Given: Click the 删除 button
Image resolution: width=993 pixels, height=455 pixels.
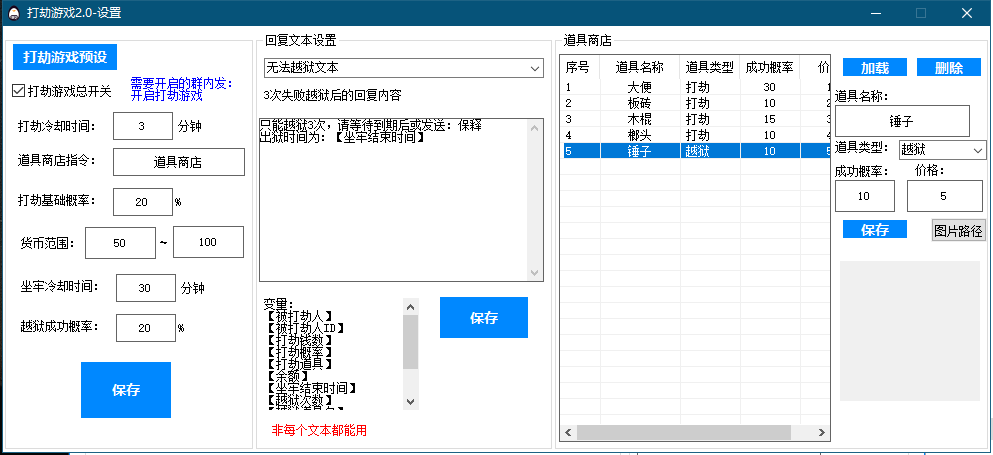Looking at the screenshot, I should pos(949,68).
